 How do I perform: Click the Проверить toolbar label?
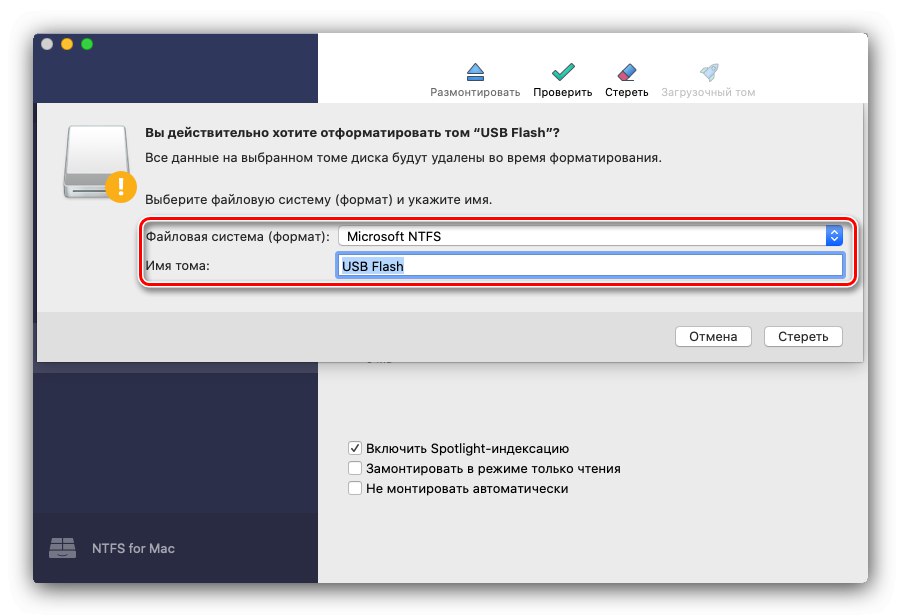click(x=563, y=92)
